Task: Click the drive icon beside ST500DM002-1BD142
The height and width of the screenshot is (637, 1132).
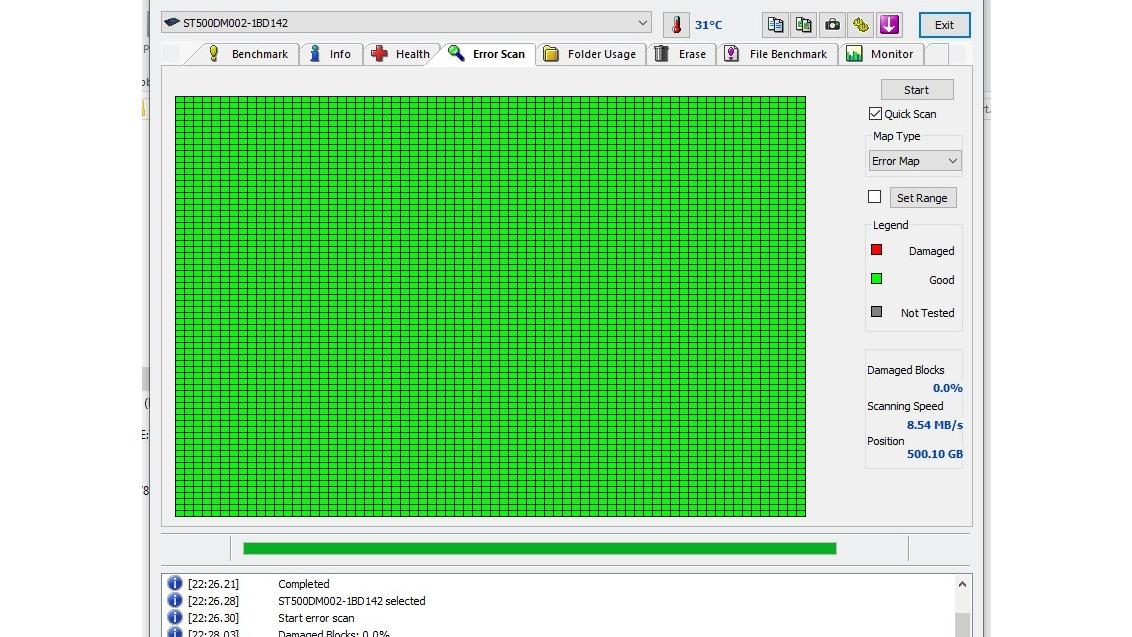Action: (172, 22)
